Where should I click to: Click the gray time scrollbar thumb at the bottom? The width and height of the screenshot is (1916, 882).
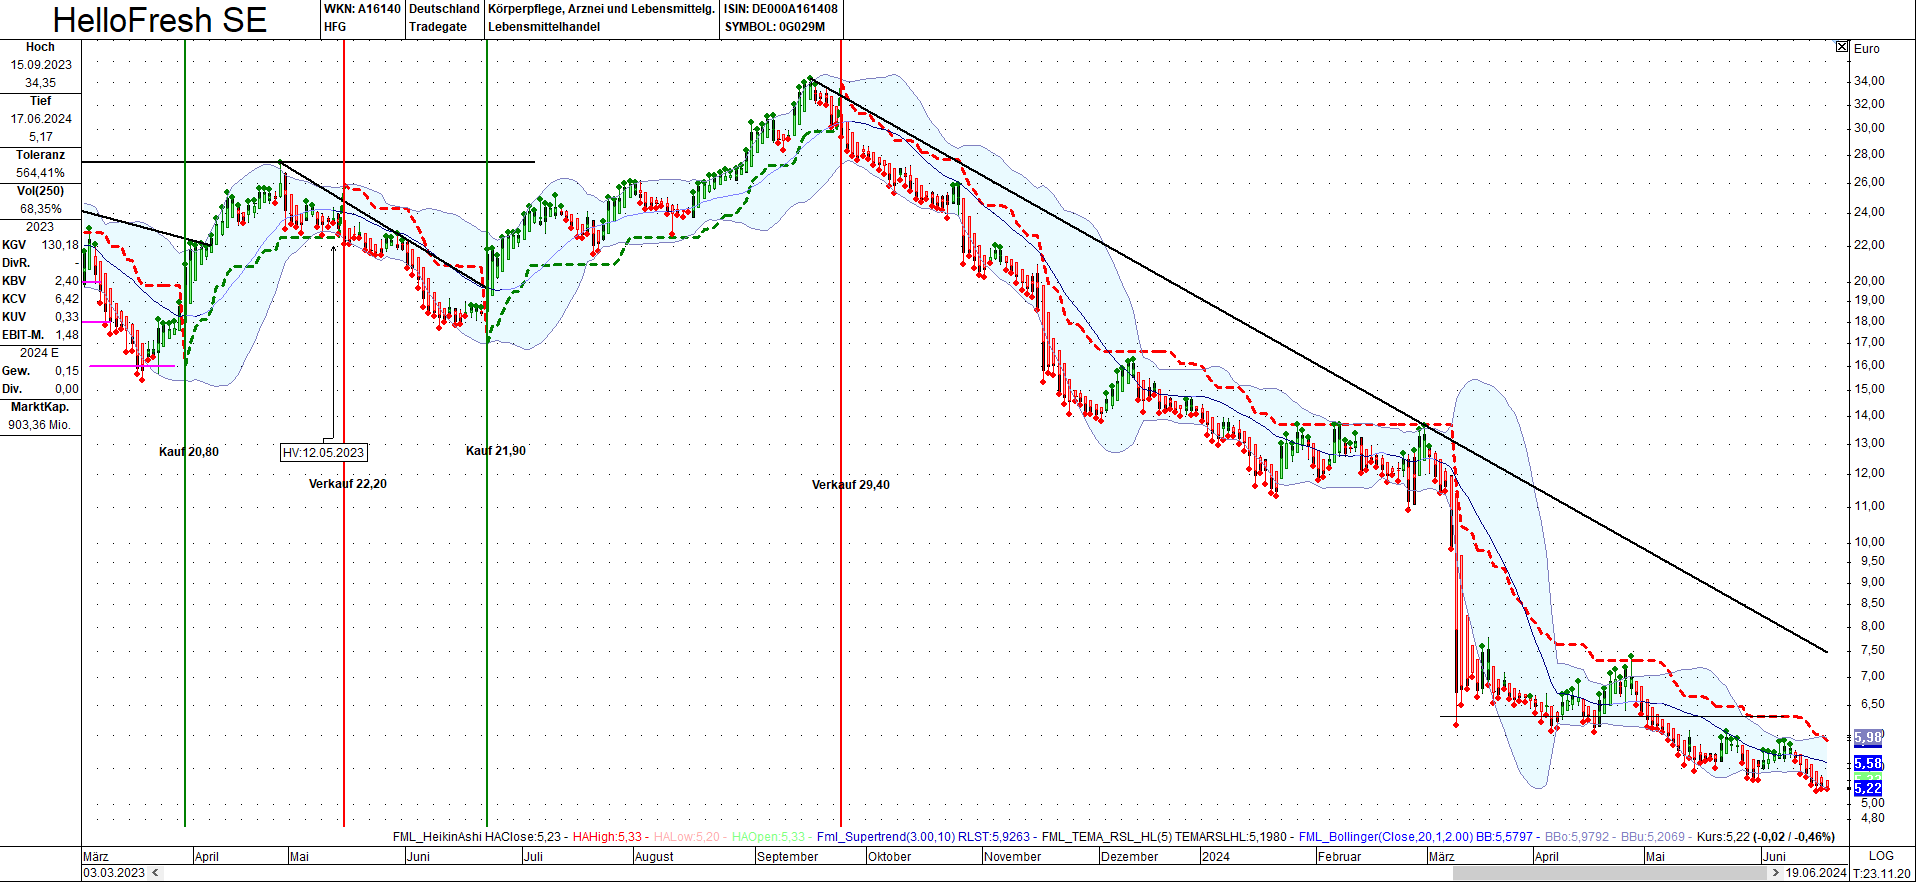(1610, 873)
